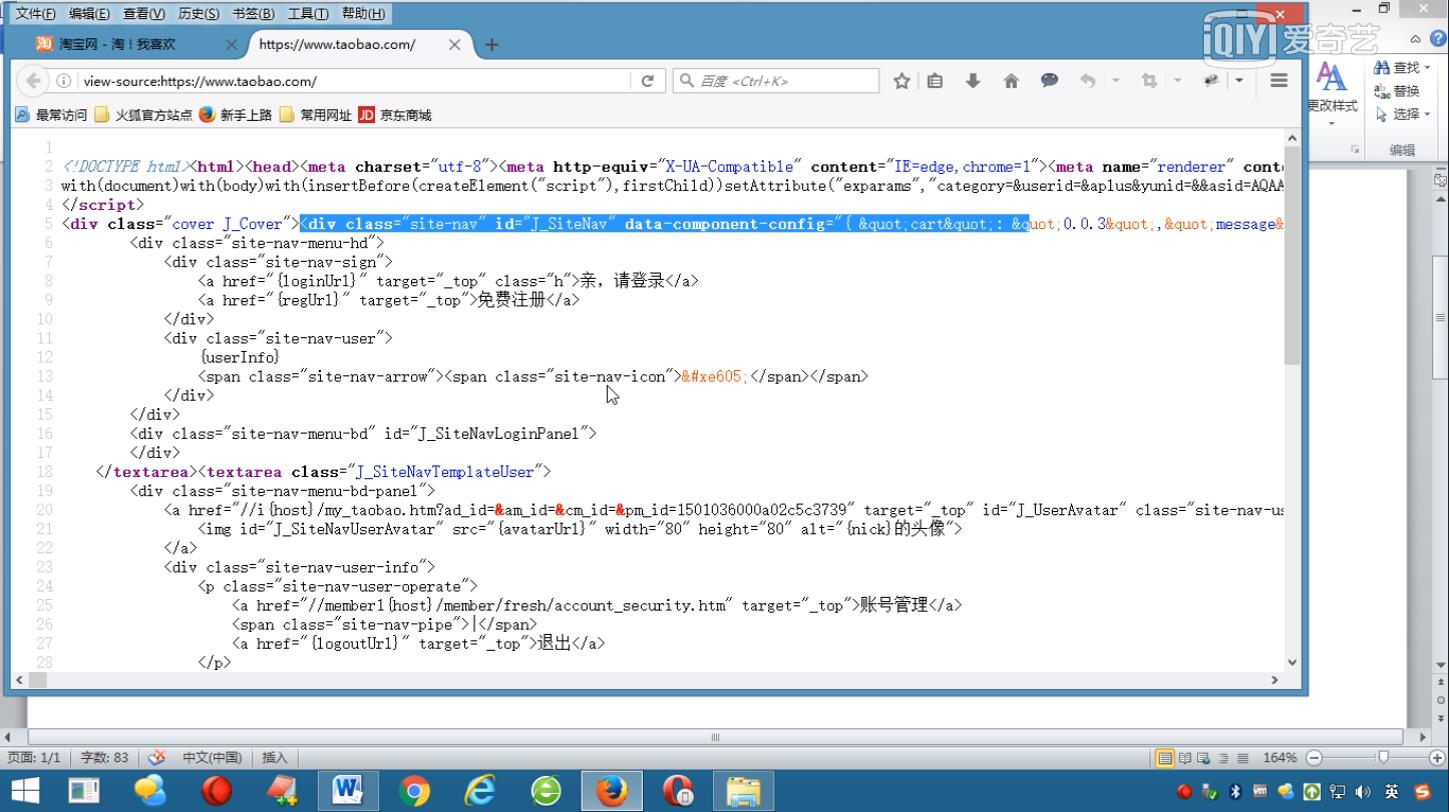The width and height of the screenshot is (1449, 812).
Task: Open 京东商城 bookmark
Action: (x=395, y=115)
